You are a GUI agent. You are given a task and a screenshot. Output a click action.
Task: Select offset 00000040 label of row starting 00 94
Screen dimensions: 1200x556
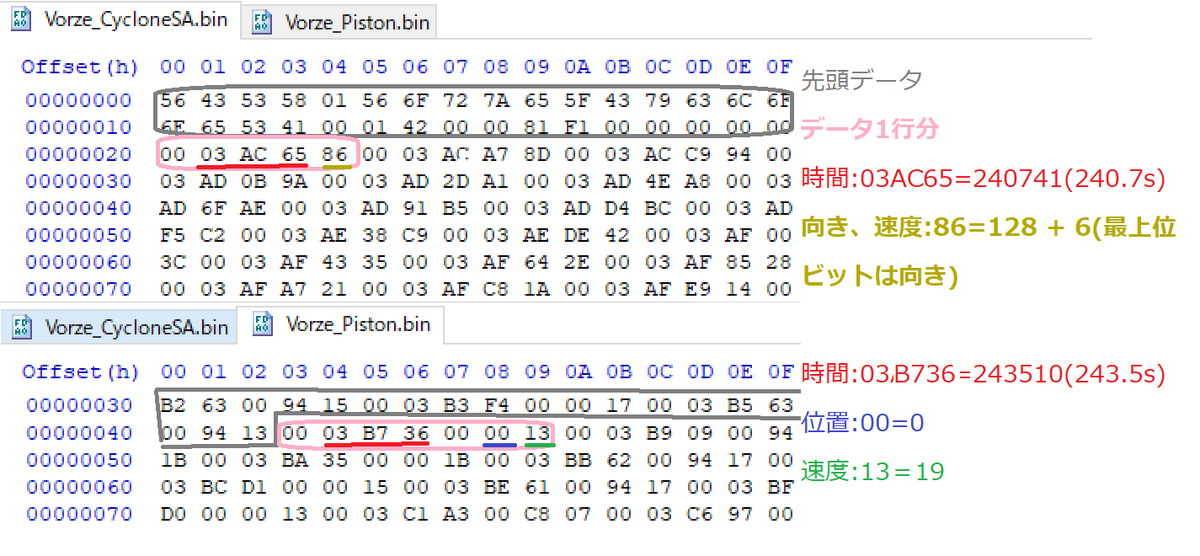click(x=79, y=432)
